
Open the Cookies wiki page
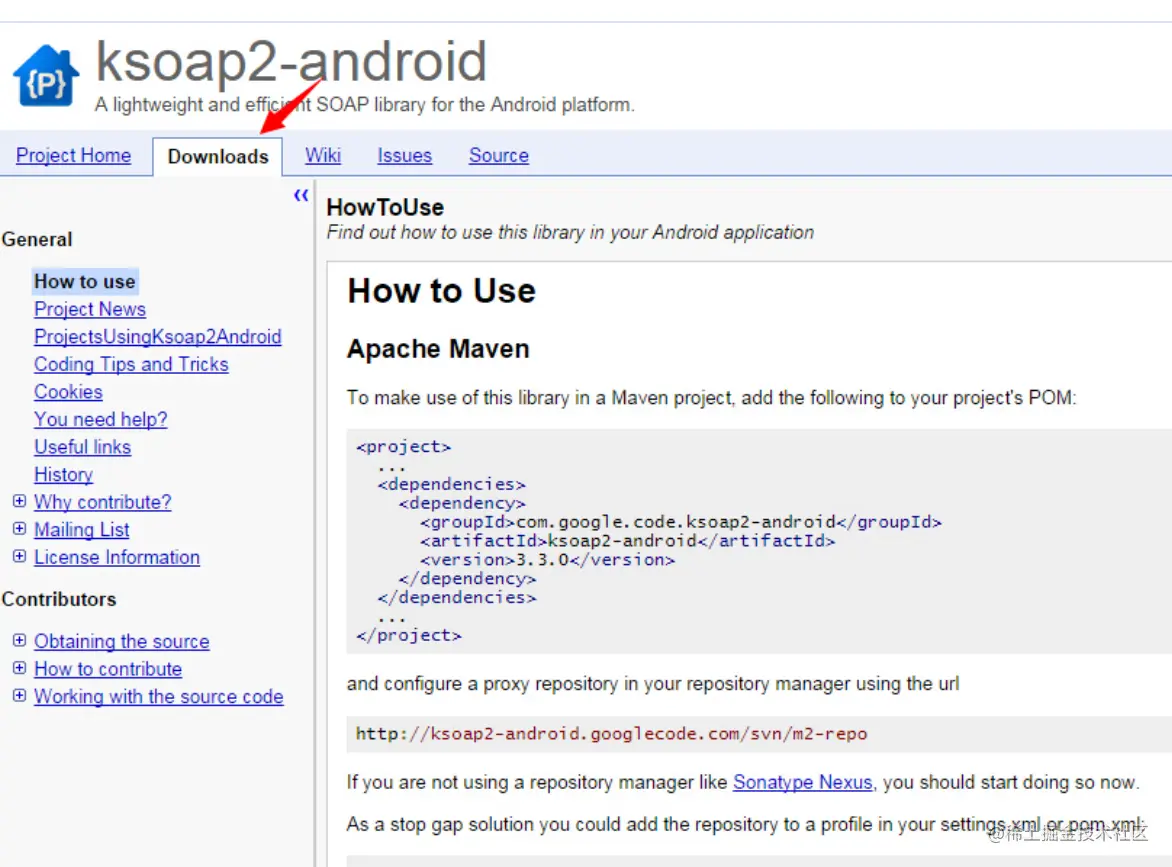[x=68, y=392]
